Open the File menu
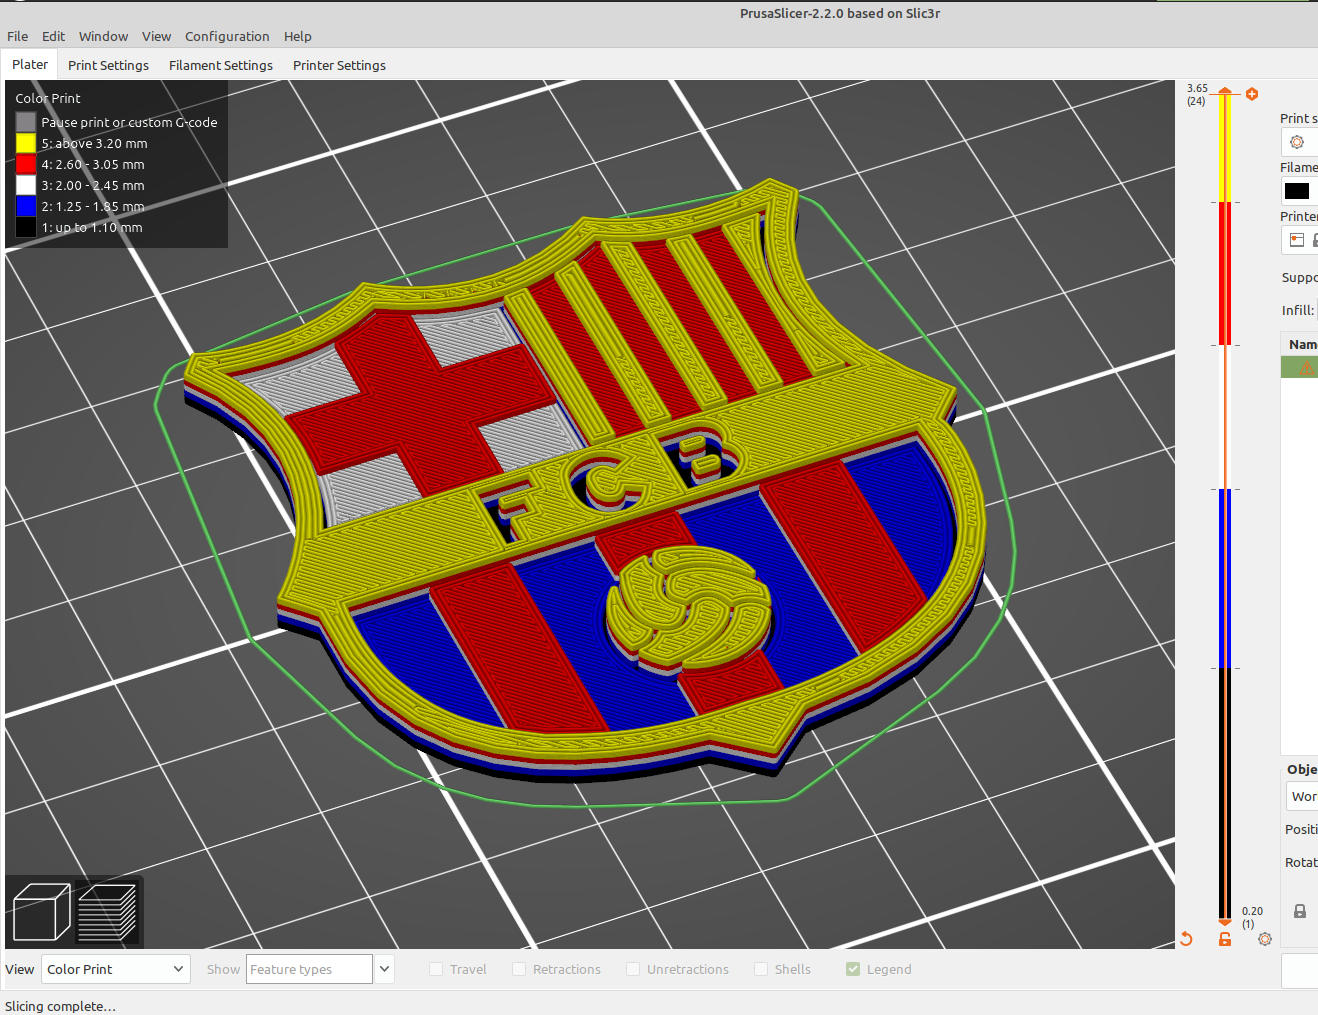 (18, 36)
